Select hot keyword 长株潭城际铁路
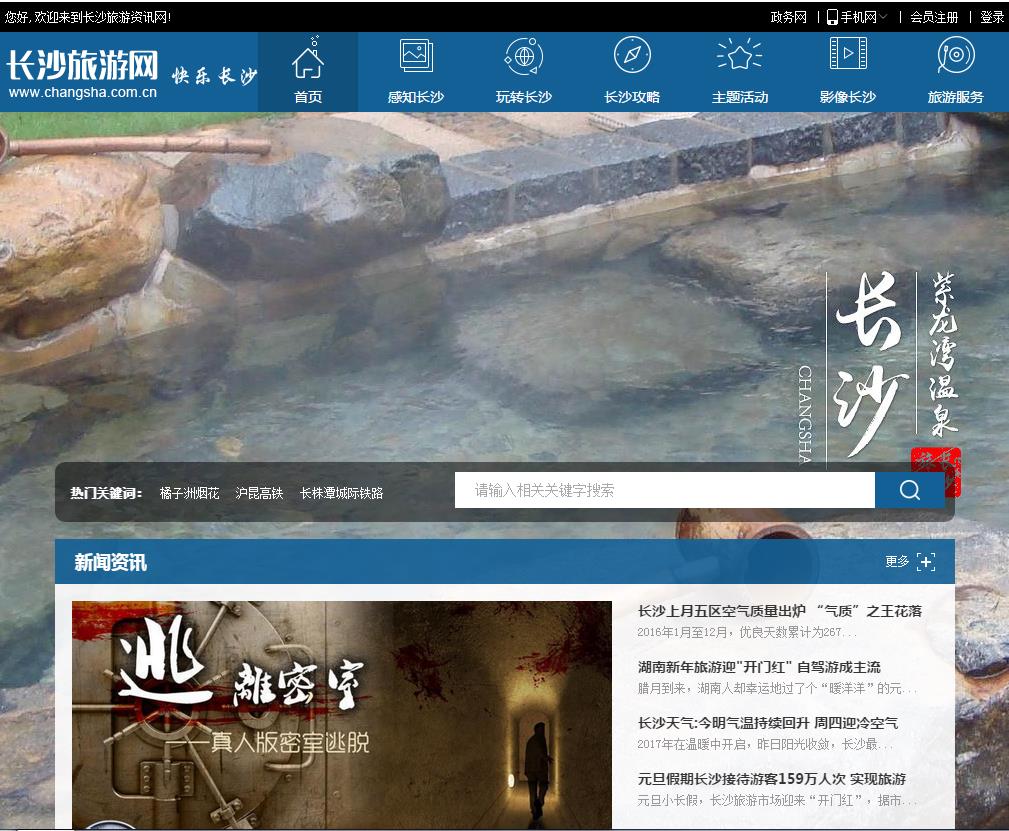 pyautogui.click(x=341, y=493)
